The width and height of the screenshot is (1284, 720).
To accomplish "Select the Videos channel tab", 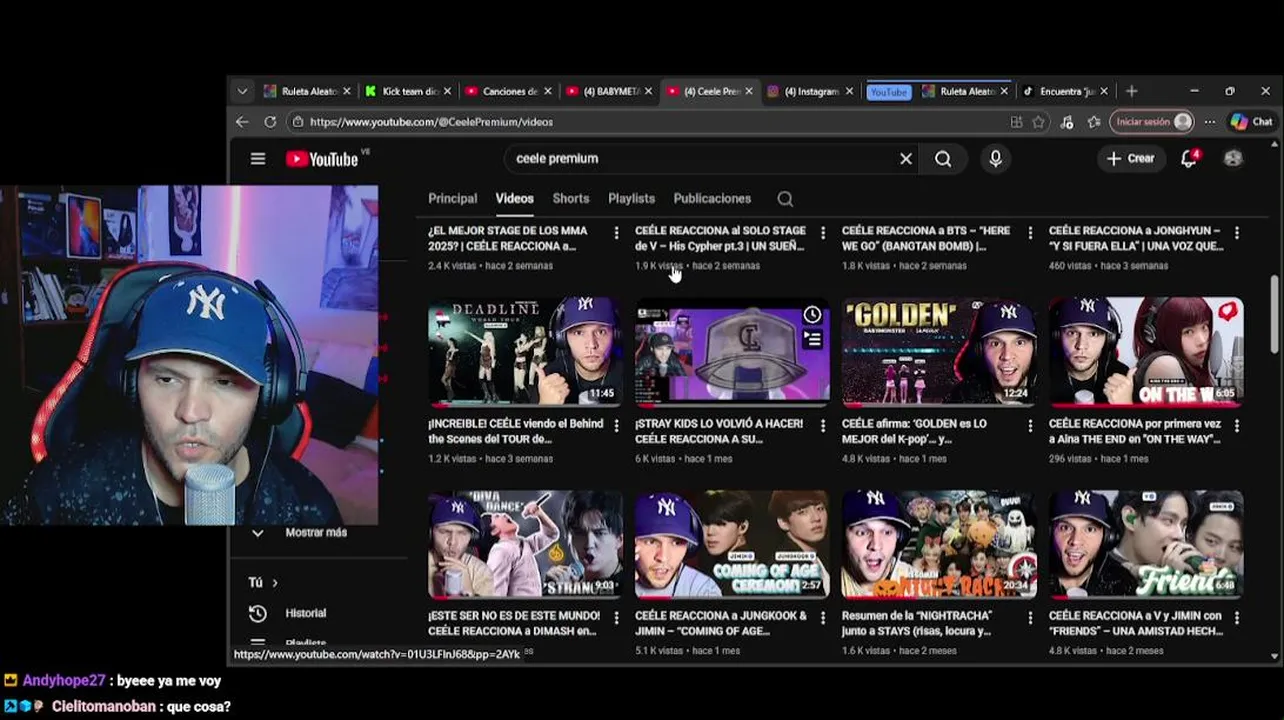I will (515, 198).
